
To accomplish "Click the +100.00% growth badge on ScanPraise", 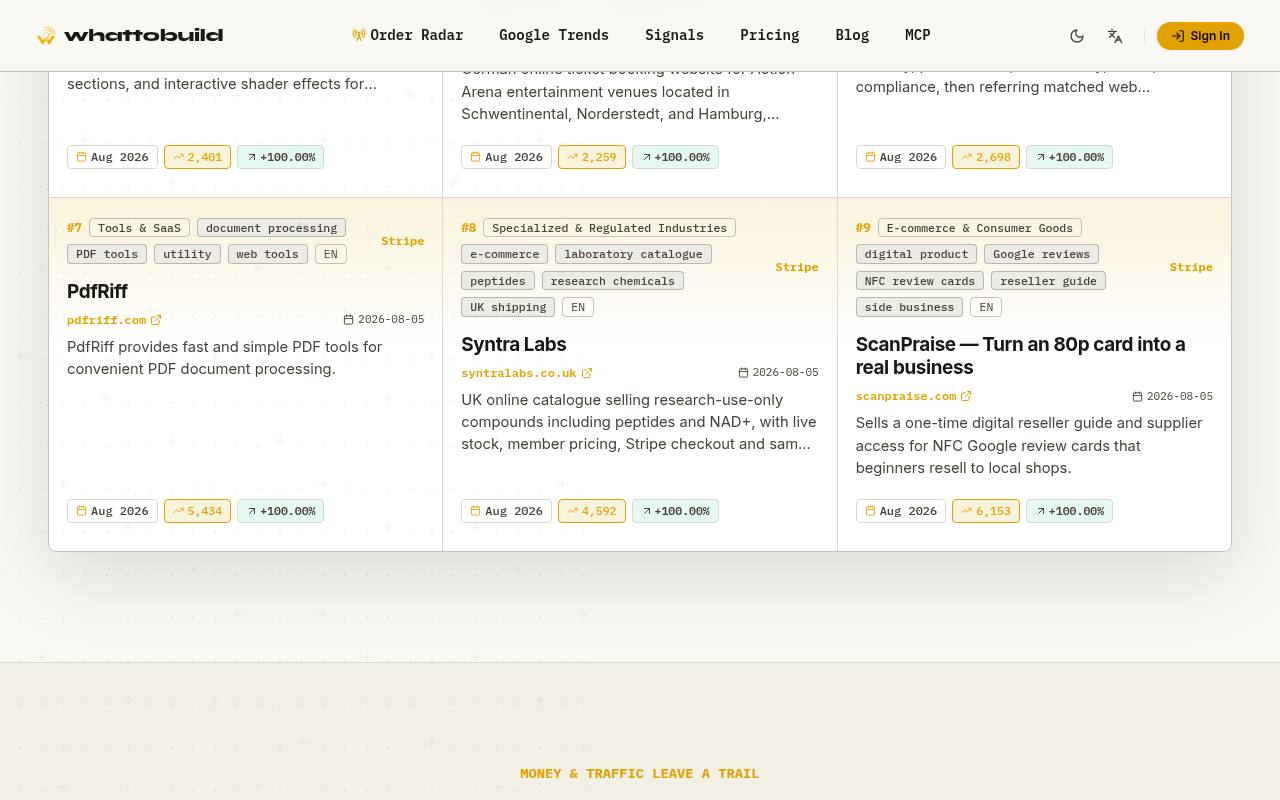I will (x=1069, y=511).
